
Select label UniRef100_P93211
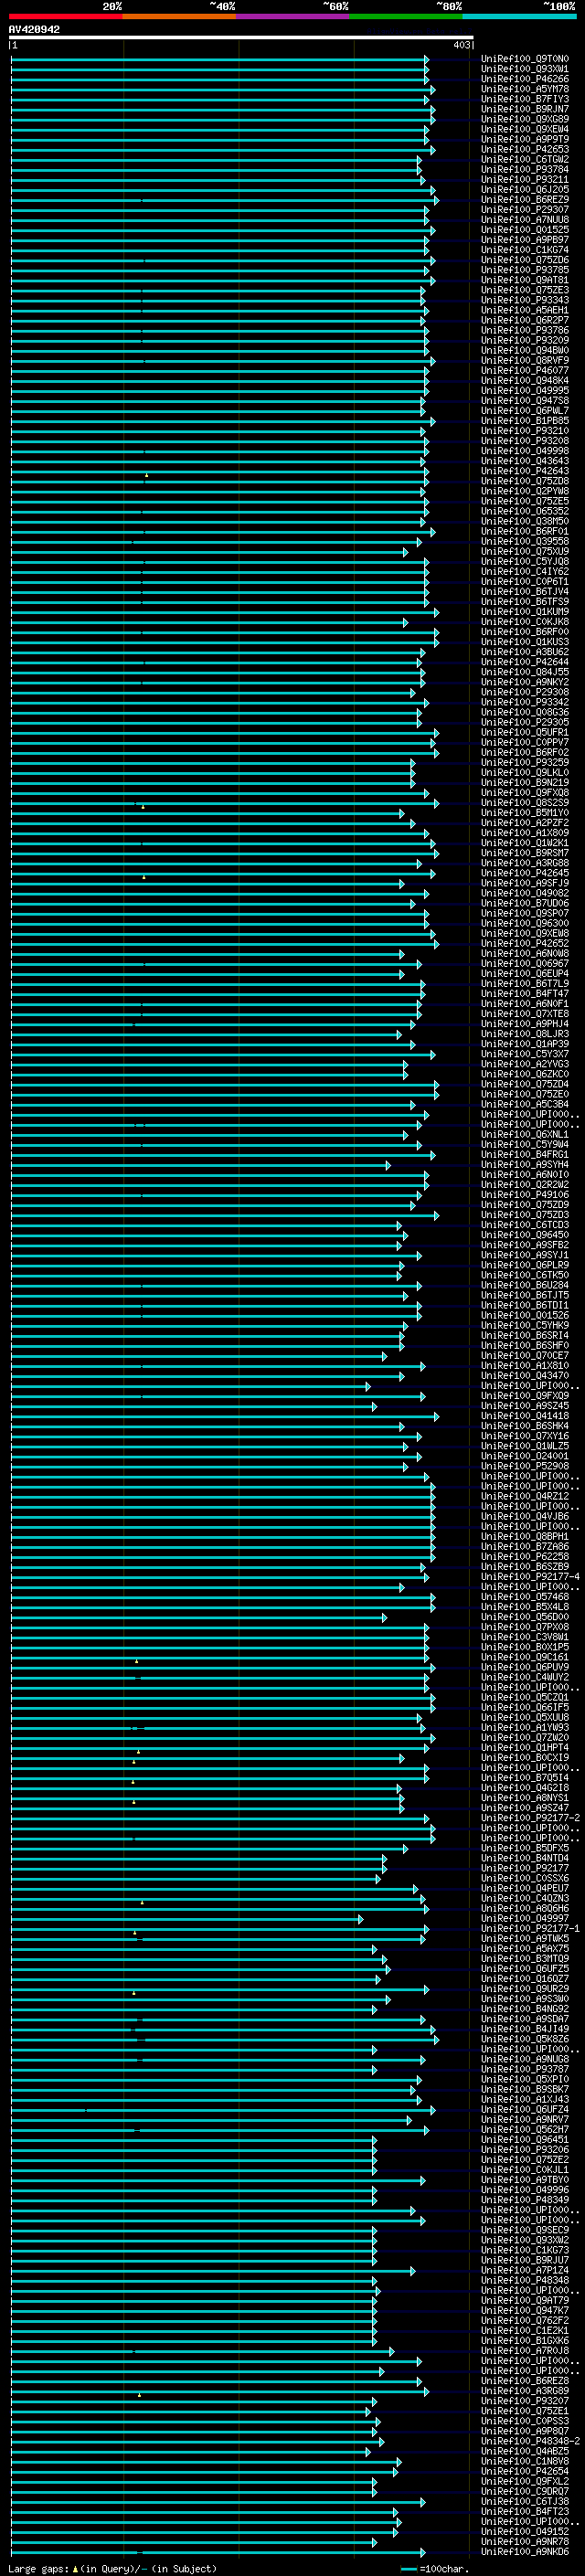coord(525,179)
